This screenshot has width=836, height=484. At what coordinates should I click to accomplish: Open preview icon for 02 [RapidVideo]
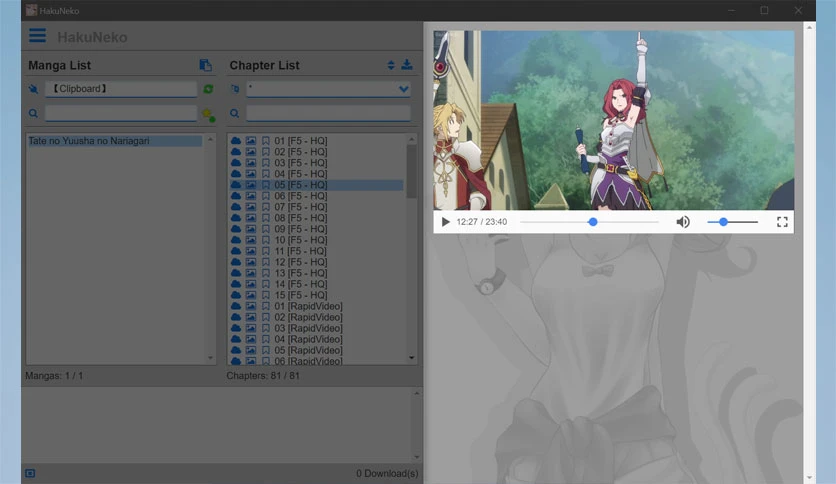coord(251,317)
